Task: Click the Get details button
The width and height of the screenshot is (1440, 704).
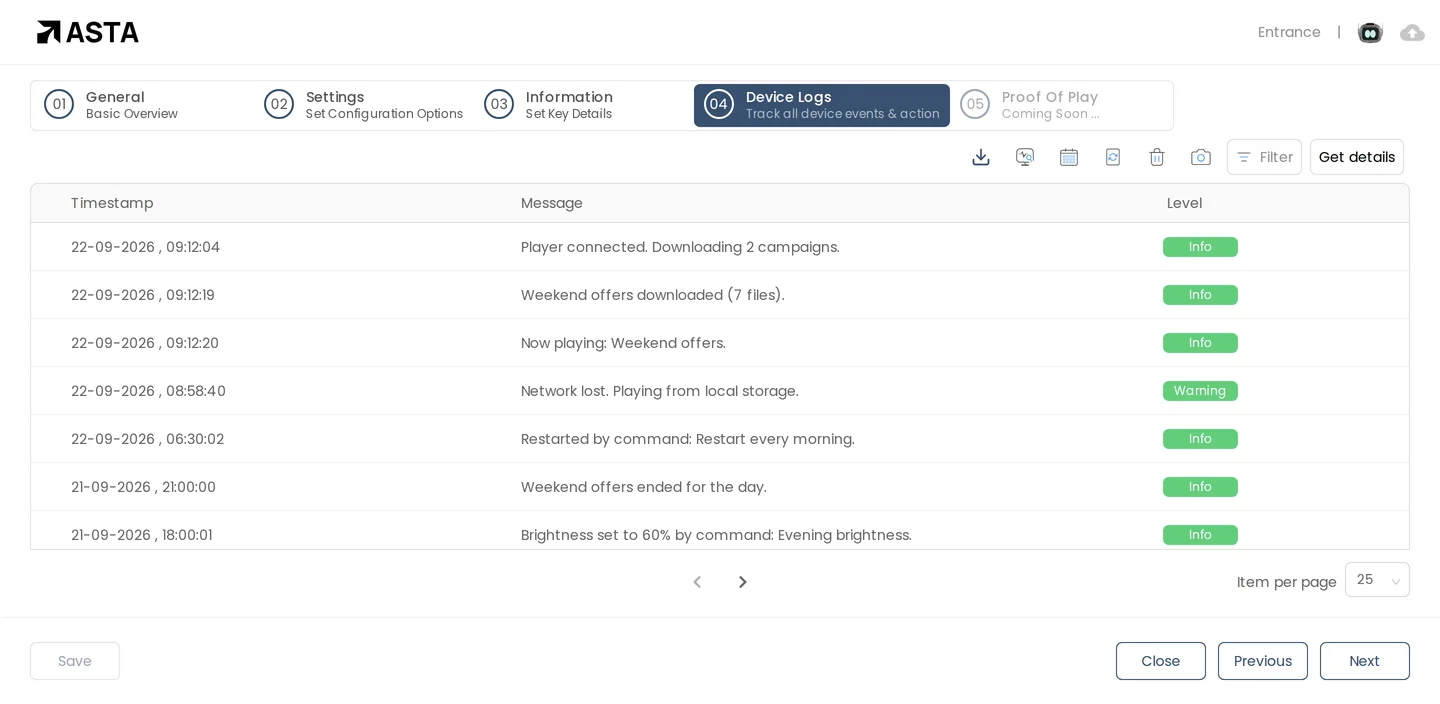Action: coord(1356,157)
